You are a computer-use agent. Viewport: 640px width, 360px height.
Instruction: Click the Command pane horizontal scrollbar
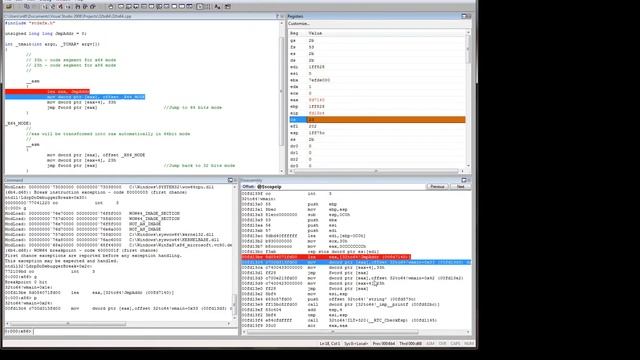coord(118,324)
